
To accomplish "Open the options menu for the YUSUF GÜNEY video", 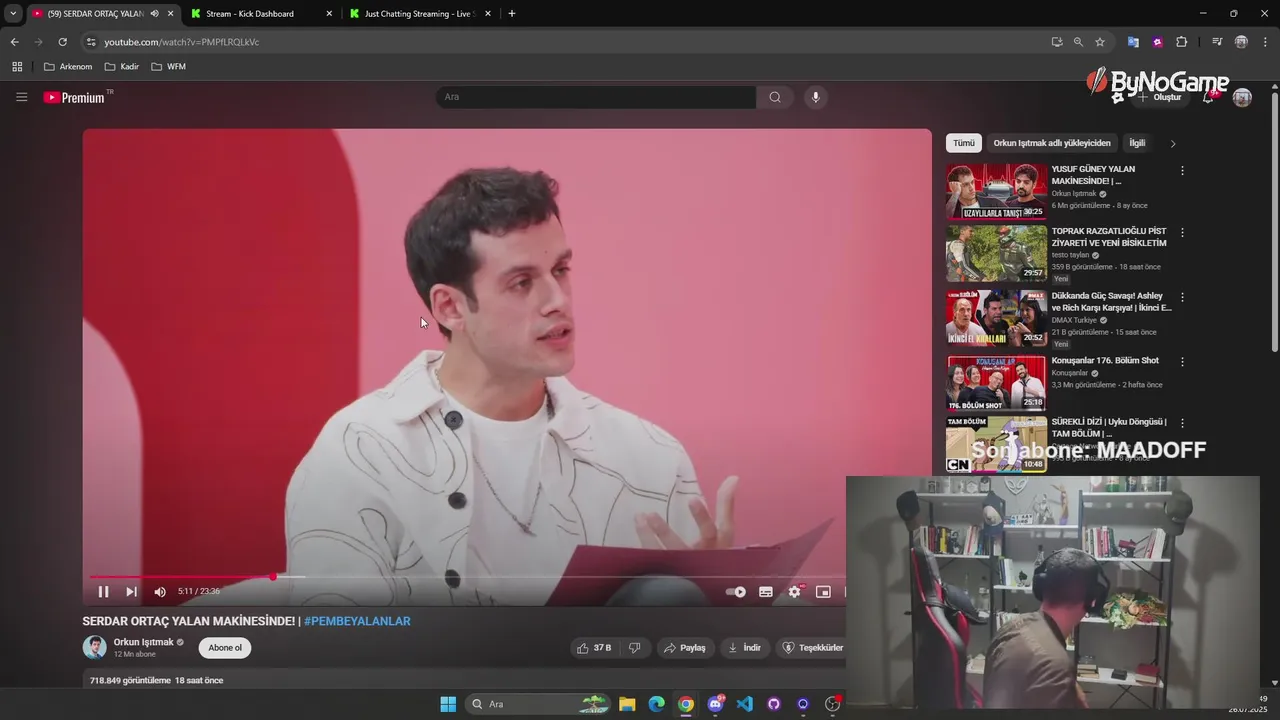I will click(1182, 171).
